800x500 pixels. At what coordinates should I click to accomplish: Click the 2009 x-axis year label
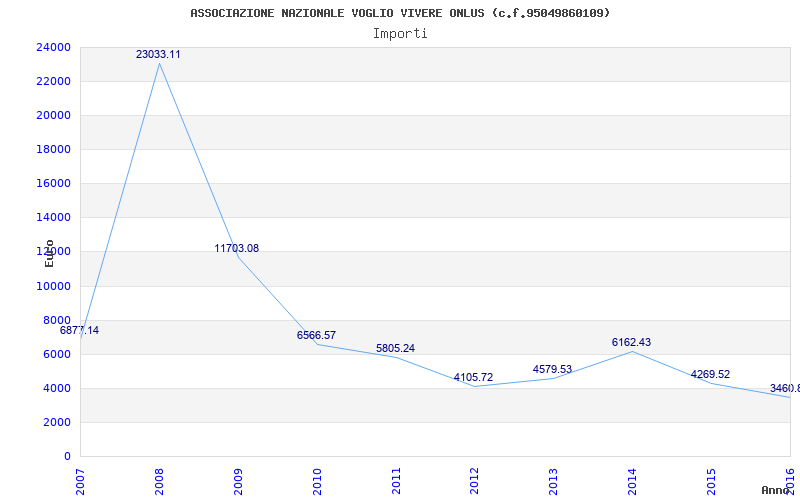point(238,482)
